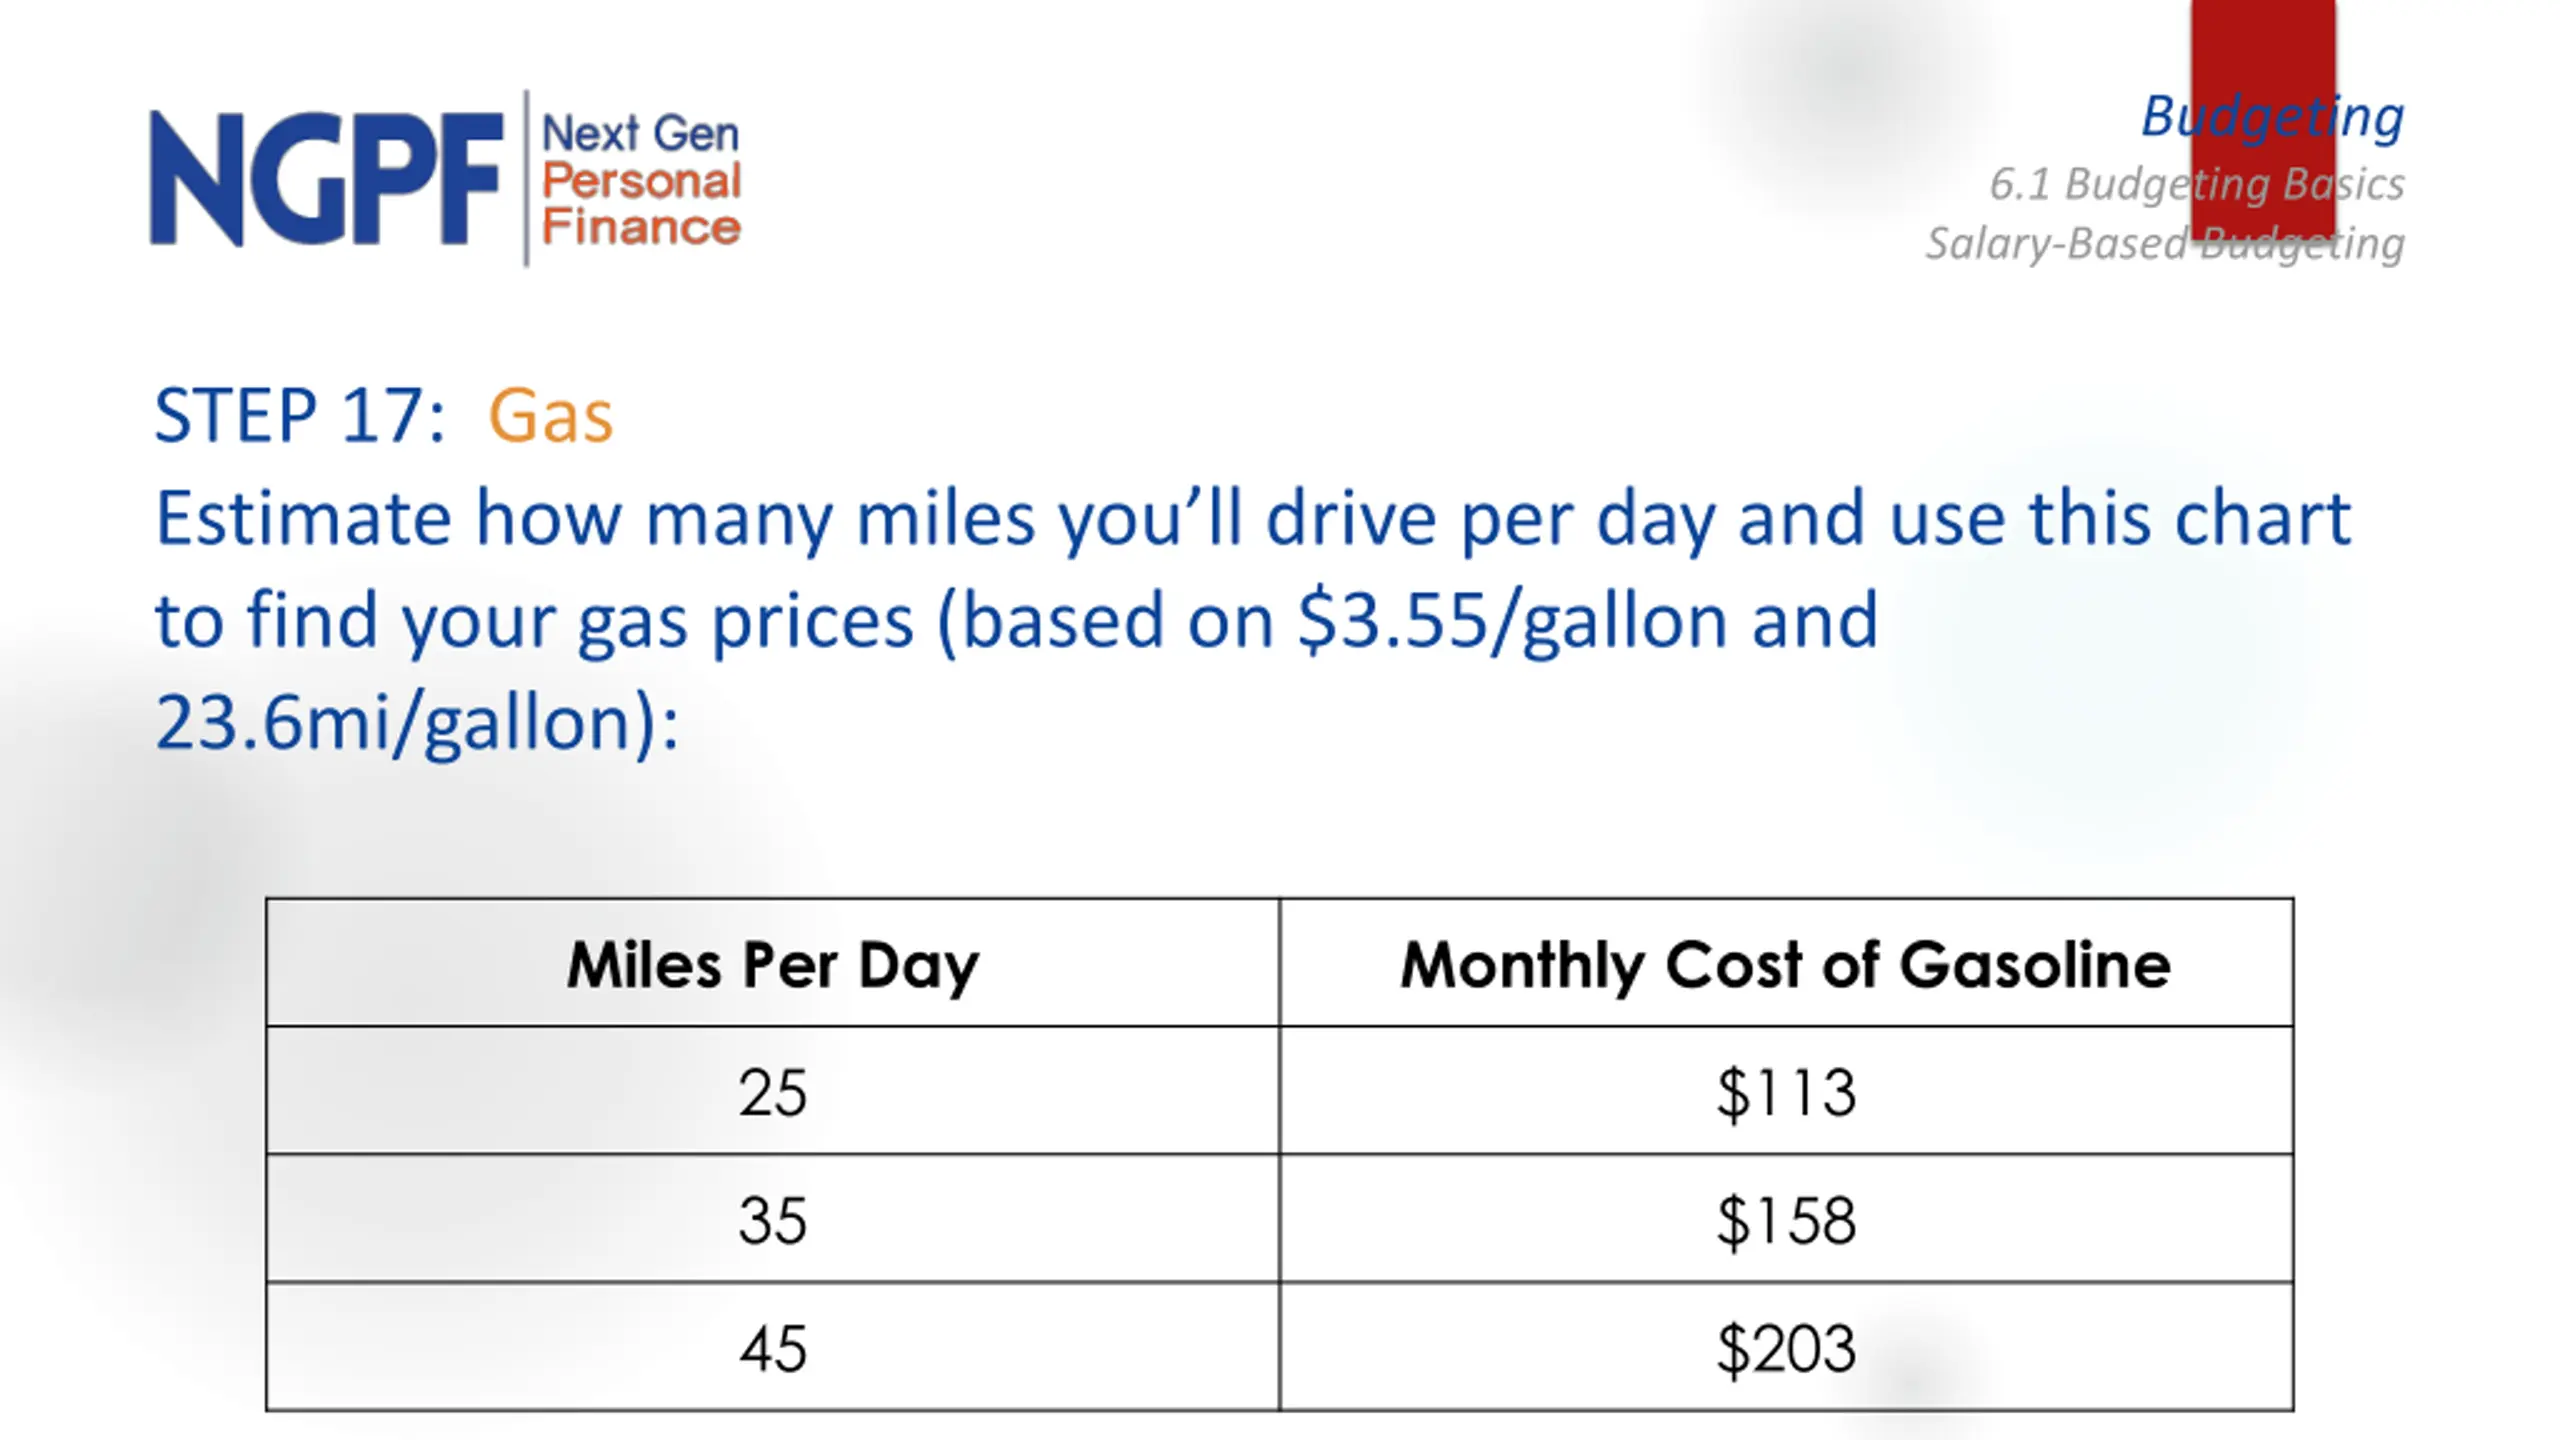Click the vertical divider in the logo

[x=526, y=179]
